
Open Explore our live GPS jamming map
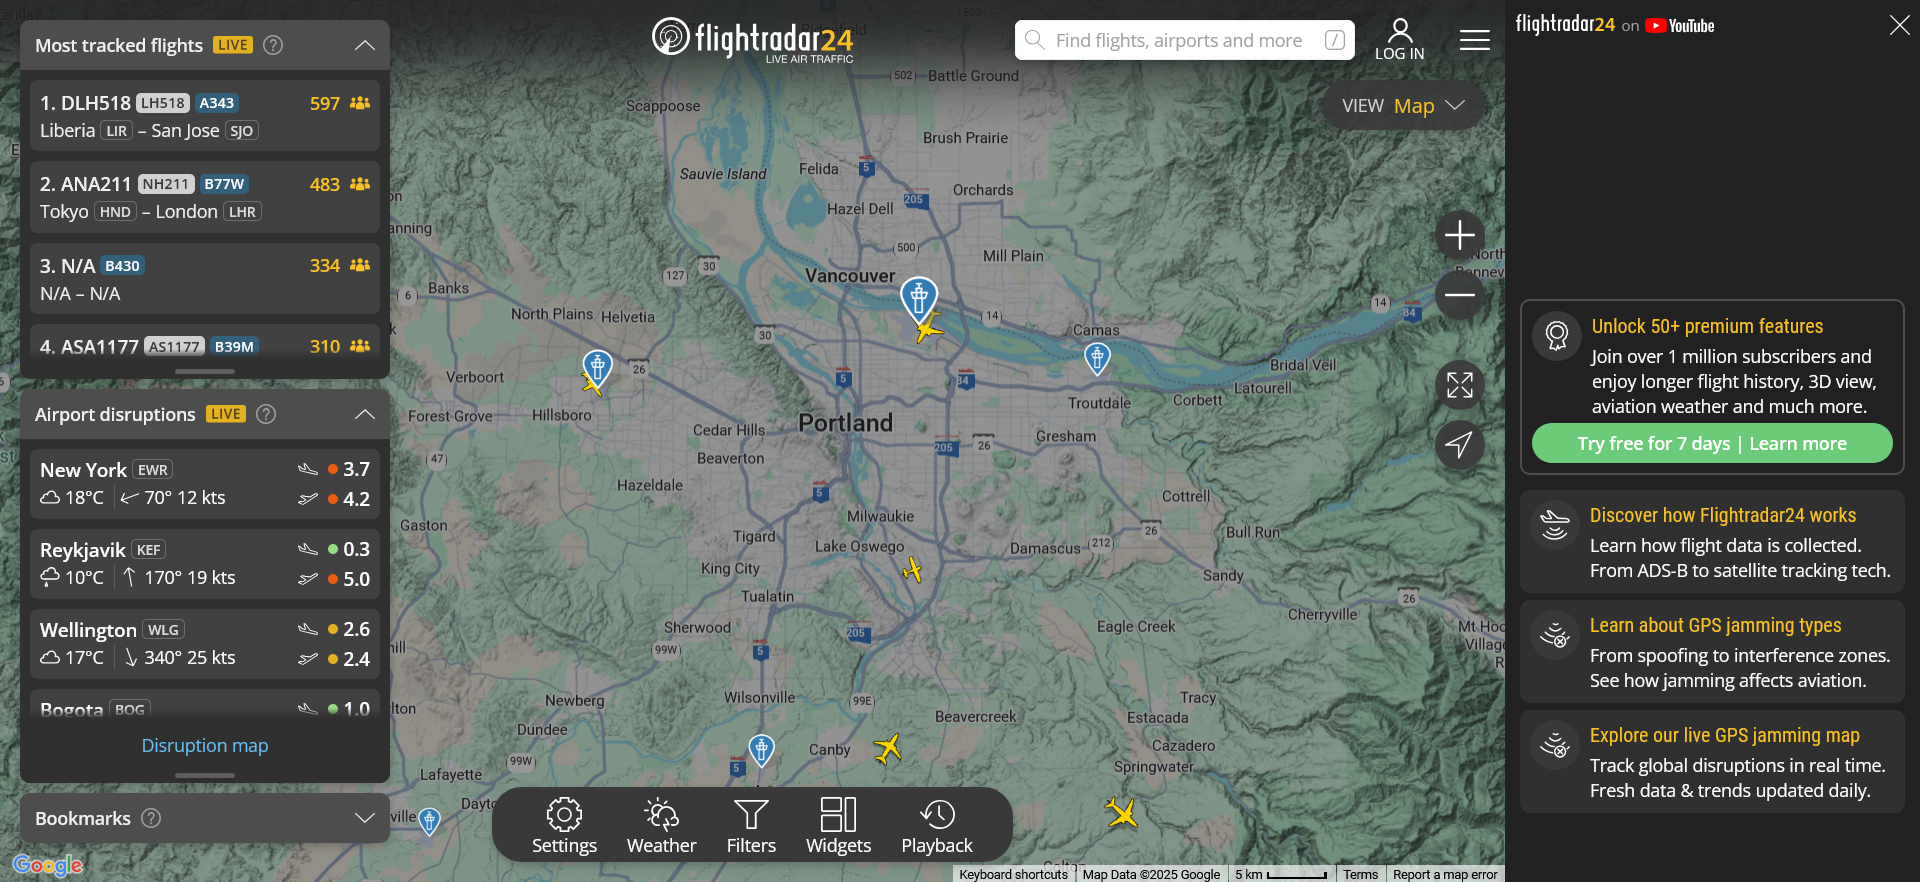point(1712,762)
